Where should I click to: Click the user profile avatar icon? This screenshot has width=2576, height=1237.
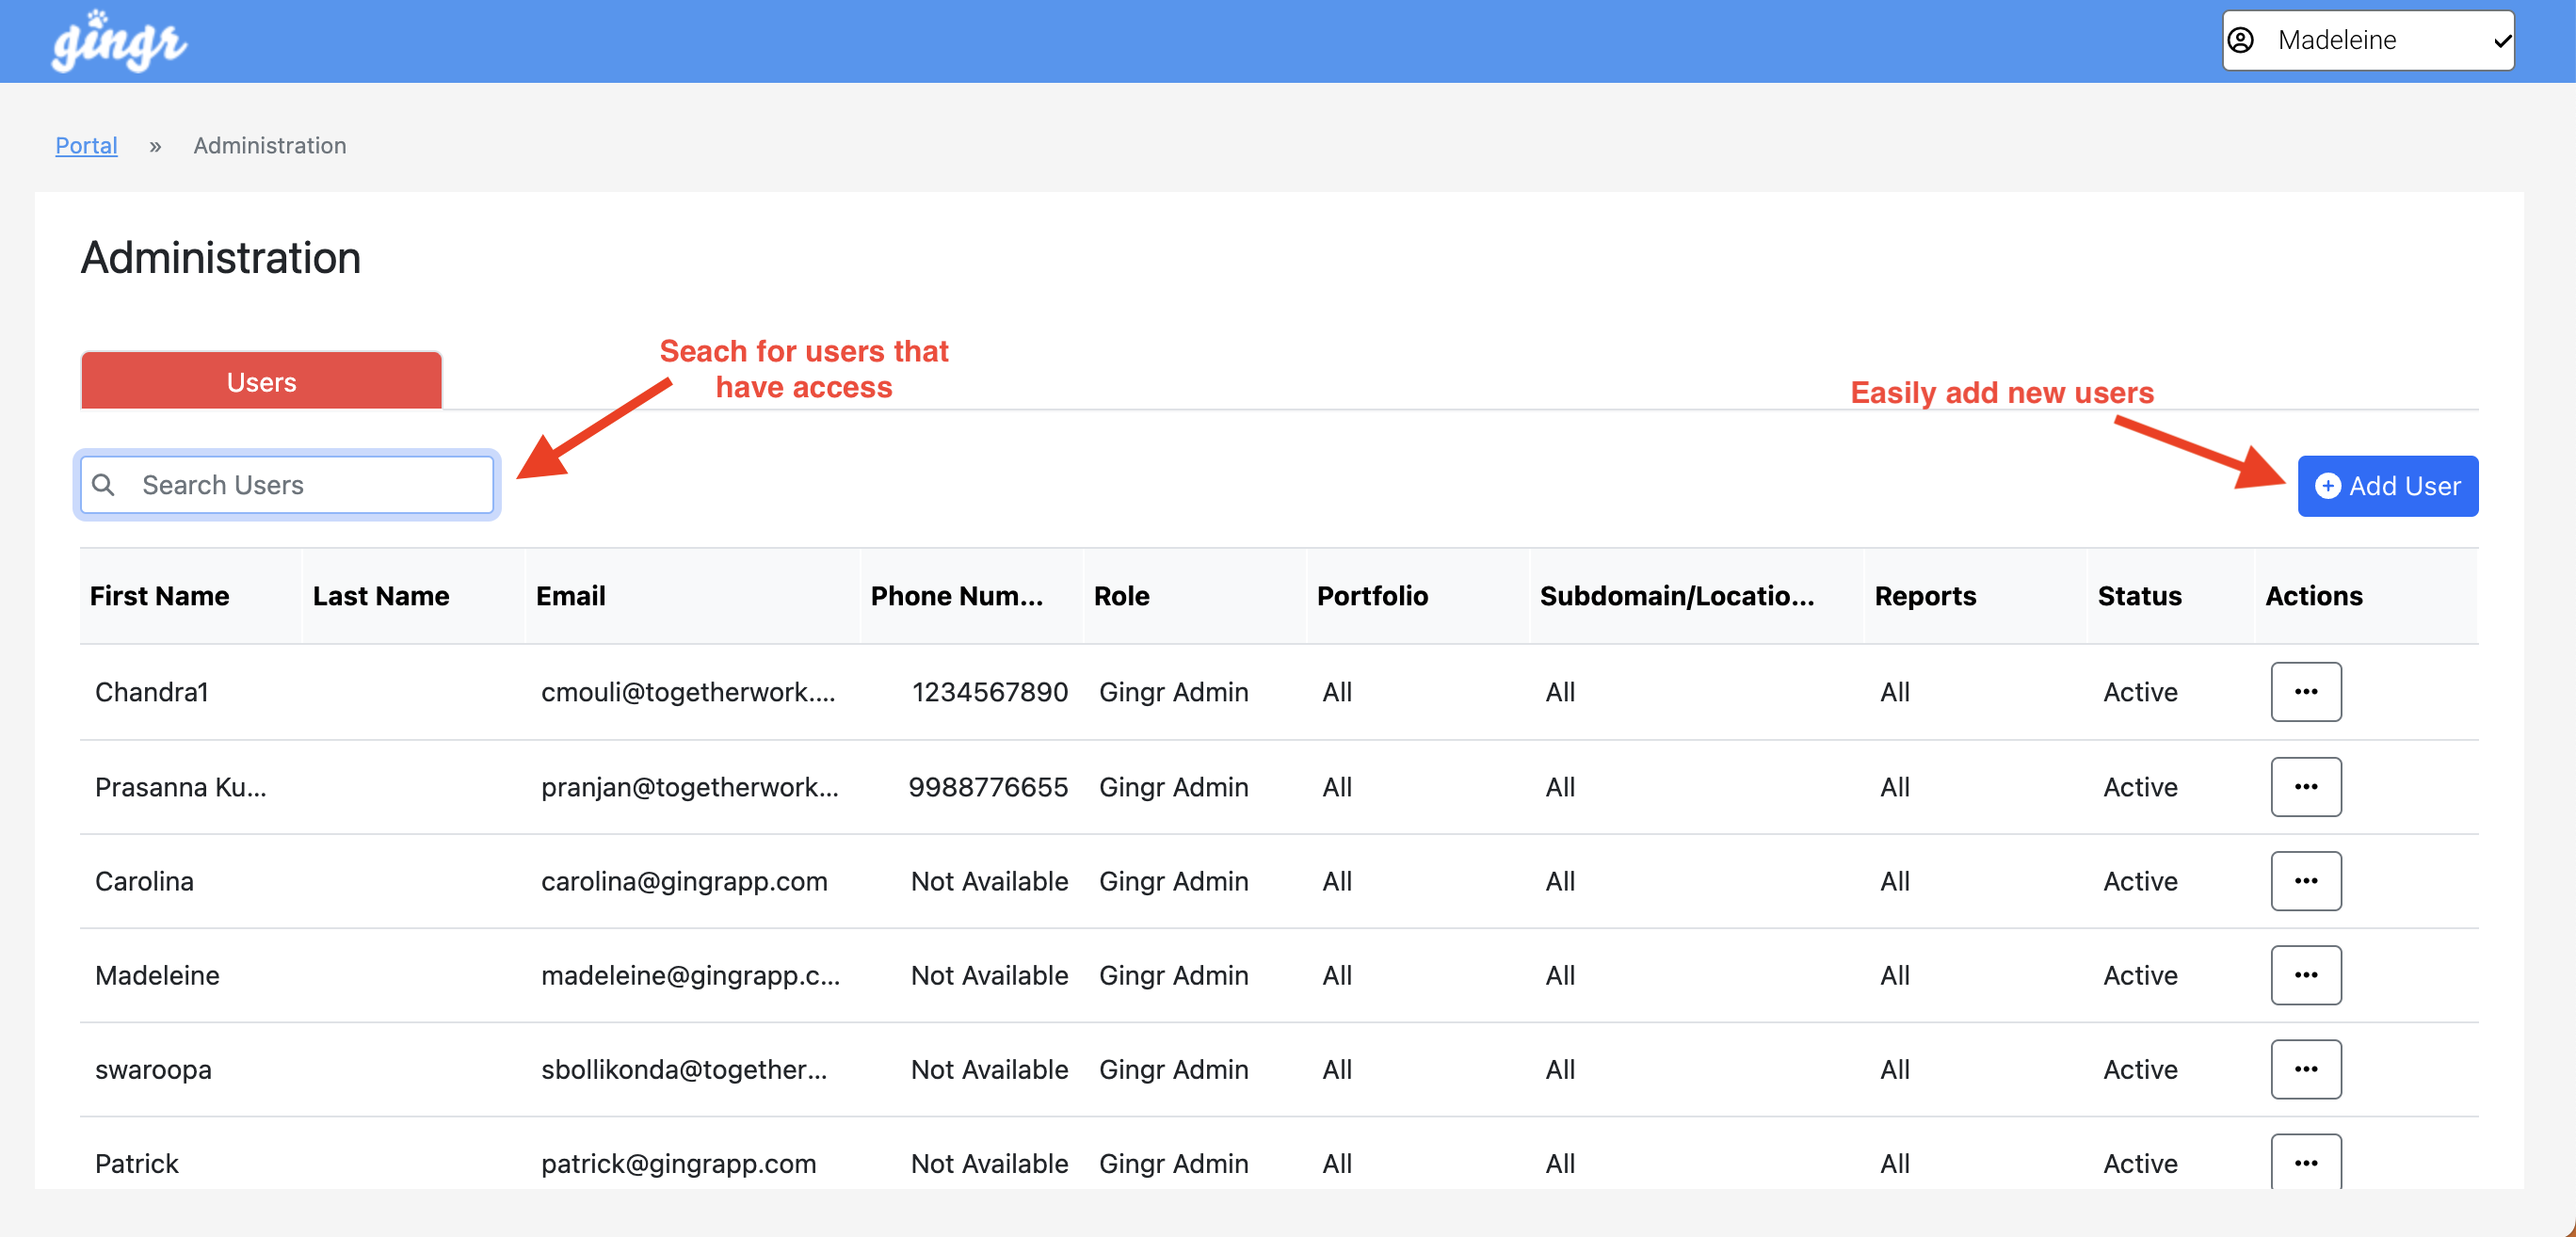tap(2241, 40)
